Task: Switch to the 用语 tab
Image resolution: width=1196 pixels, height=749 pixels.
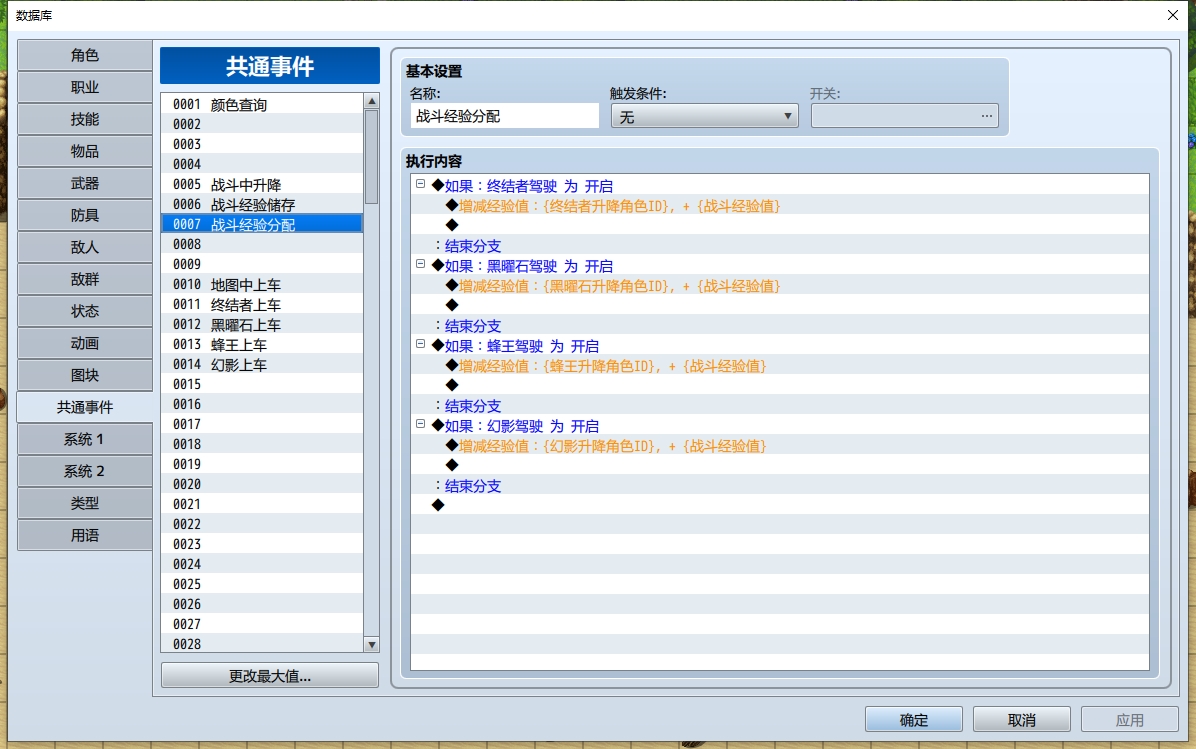Action: (85, 535)
